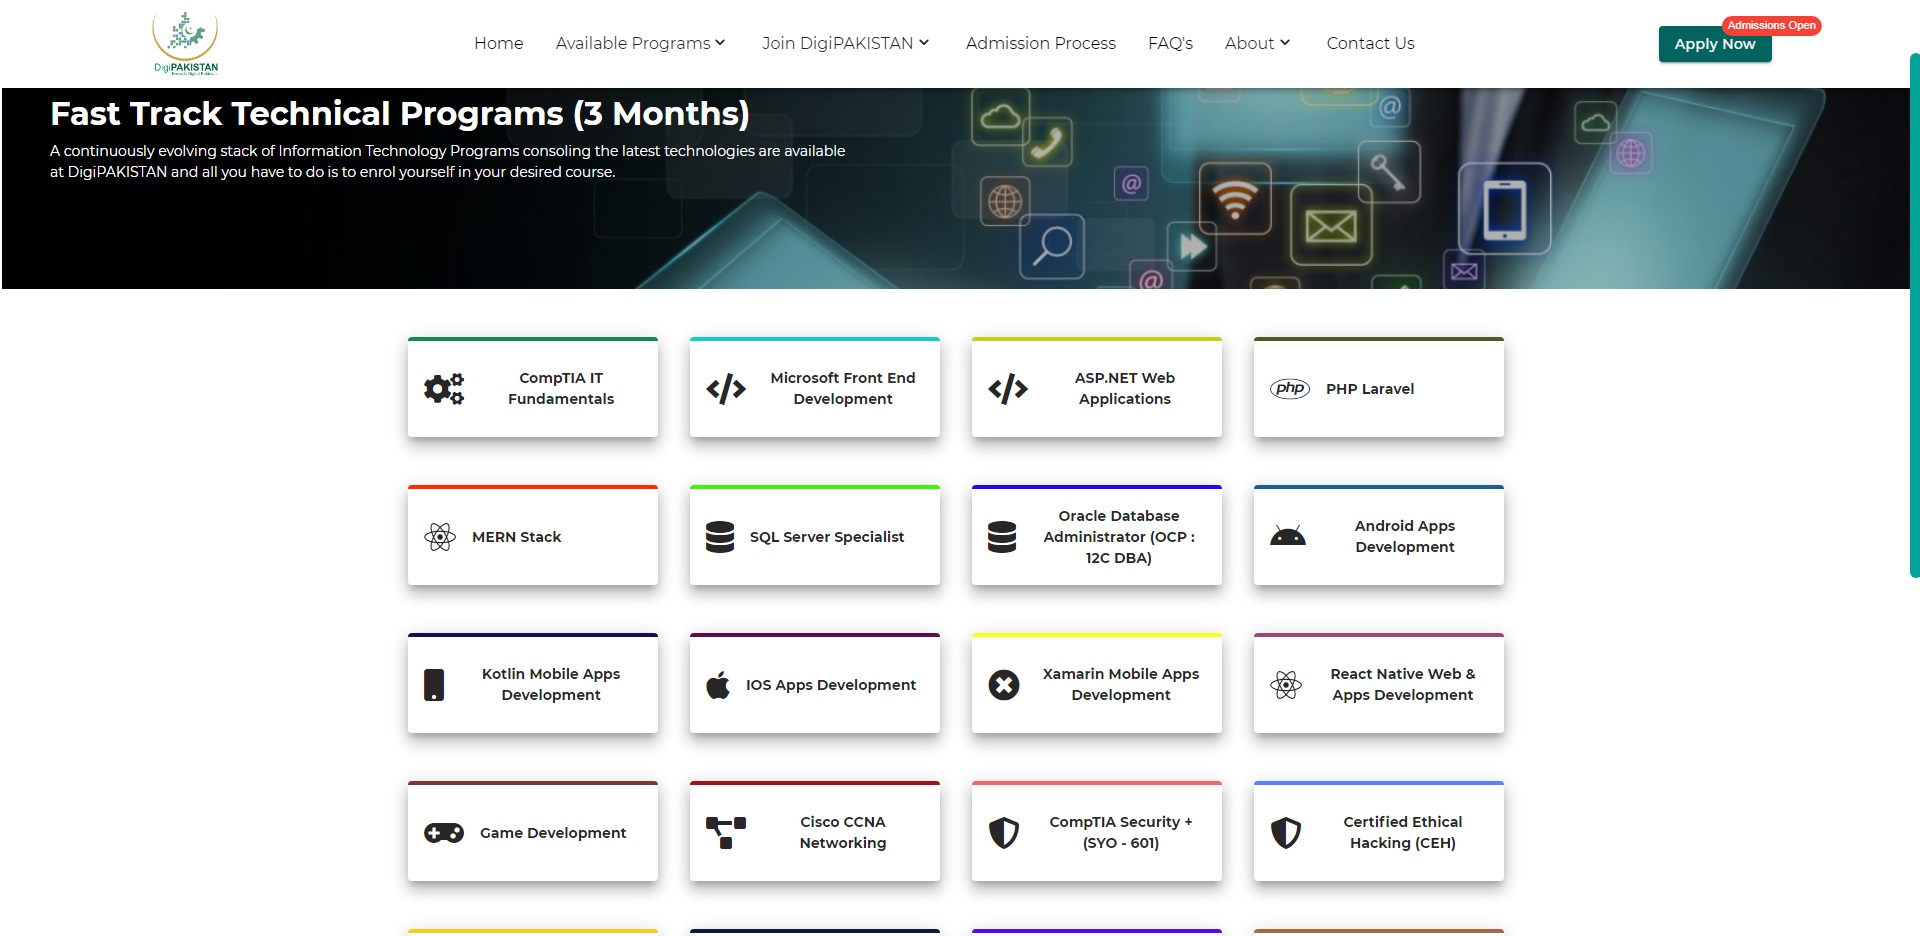Click the code icon on Microsoft Front End card

click(x=726, y=388)
